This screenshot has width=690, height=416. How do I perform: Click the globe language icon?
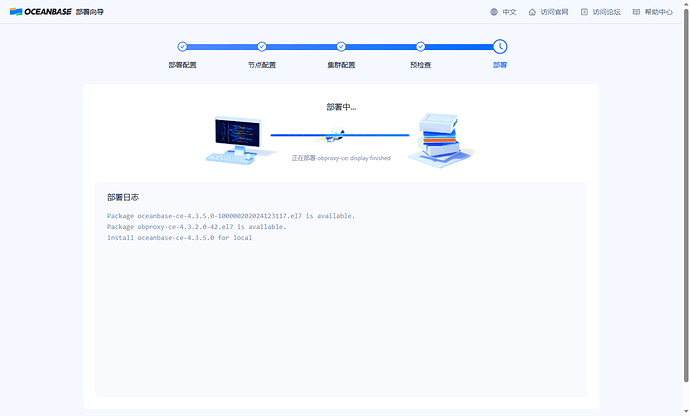pyautogui.click(x=494, y=12)
